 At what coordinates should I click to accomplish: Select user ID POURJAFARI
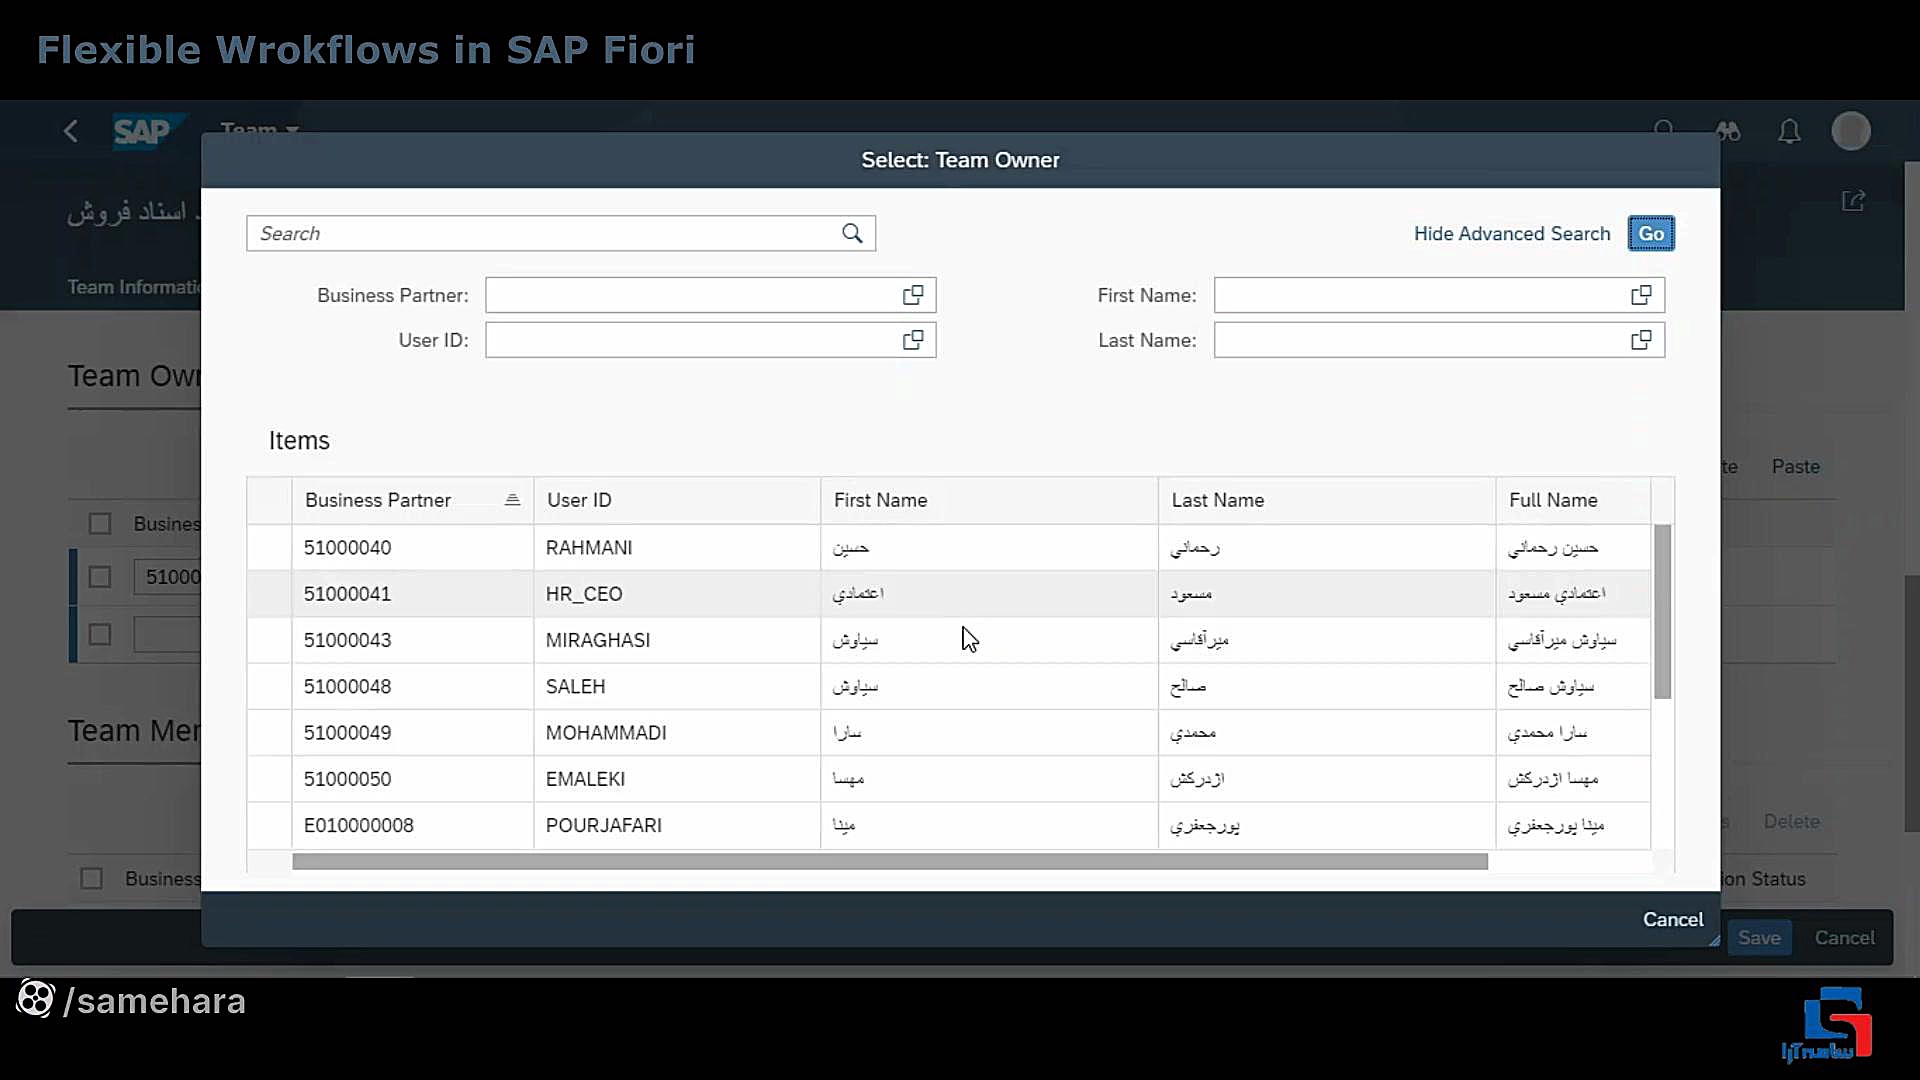coord(603,826)
